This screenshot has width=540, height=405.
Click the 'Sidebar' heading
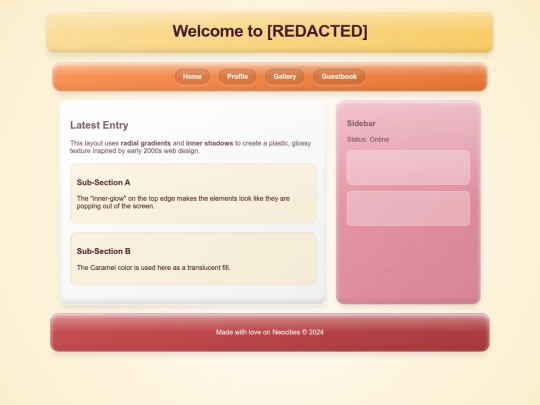[x=361, y=123]
